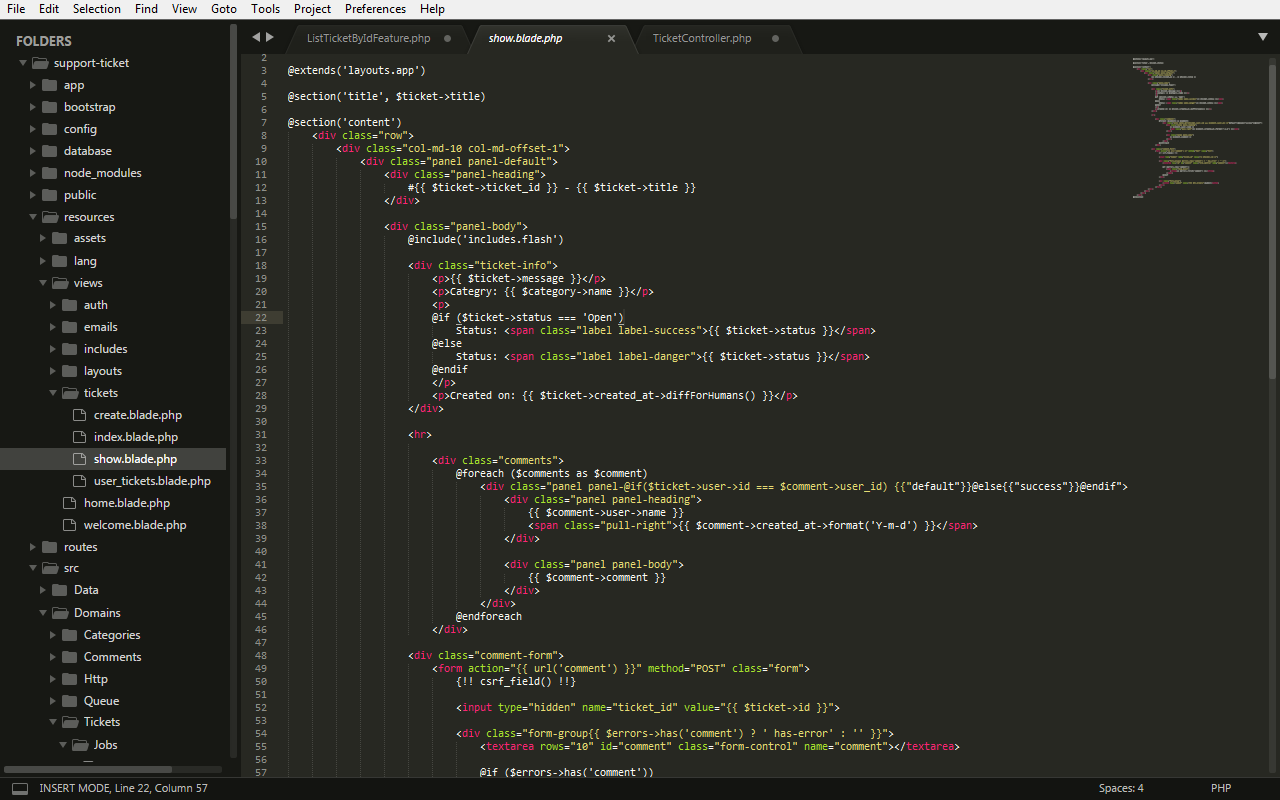
Task: Collapse the tickets folder under views
Action: coord(54,393)
